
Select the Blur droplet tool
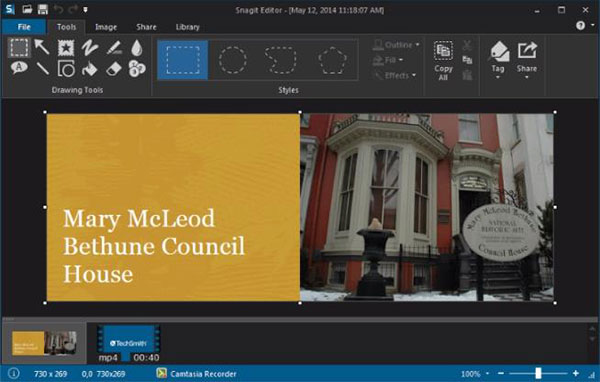click(137, 48)
